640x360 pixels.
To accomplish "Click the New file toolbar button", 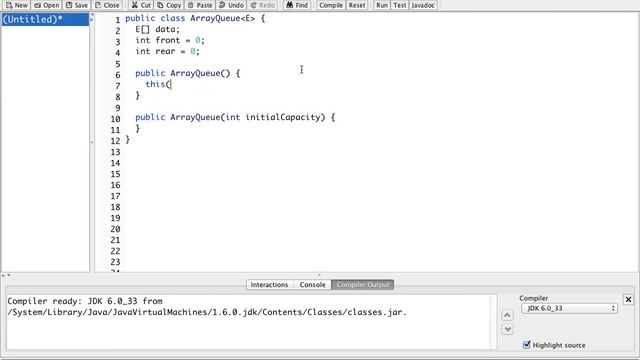I will 16,5.
